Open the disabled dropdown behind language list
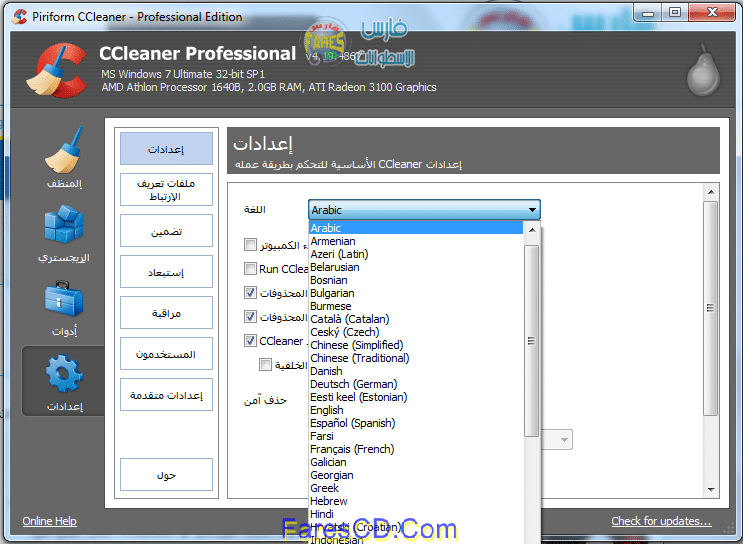The width and height of the screenshot is (743, 544). [556, 439]
